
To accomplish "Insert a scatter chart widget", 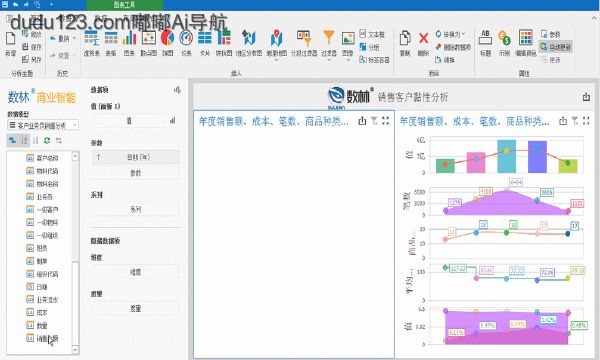I will tap(148, 43).
